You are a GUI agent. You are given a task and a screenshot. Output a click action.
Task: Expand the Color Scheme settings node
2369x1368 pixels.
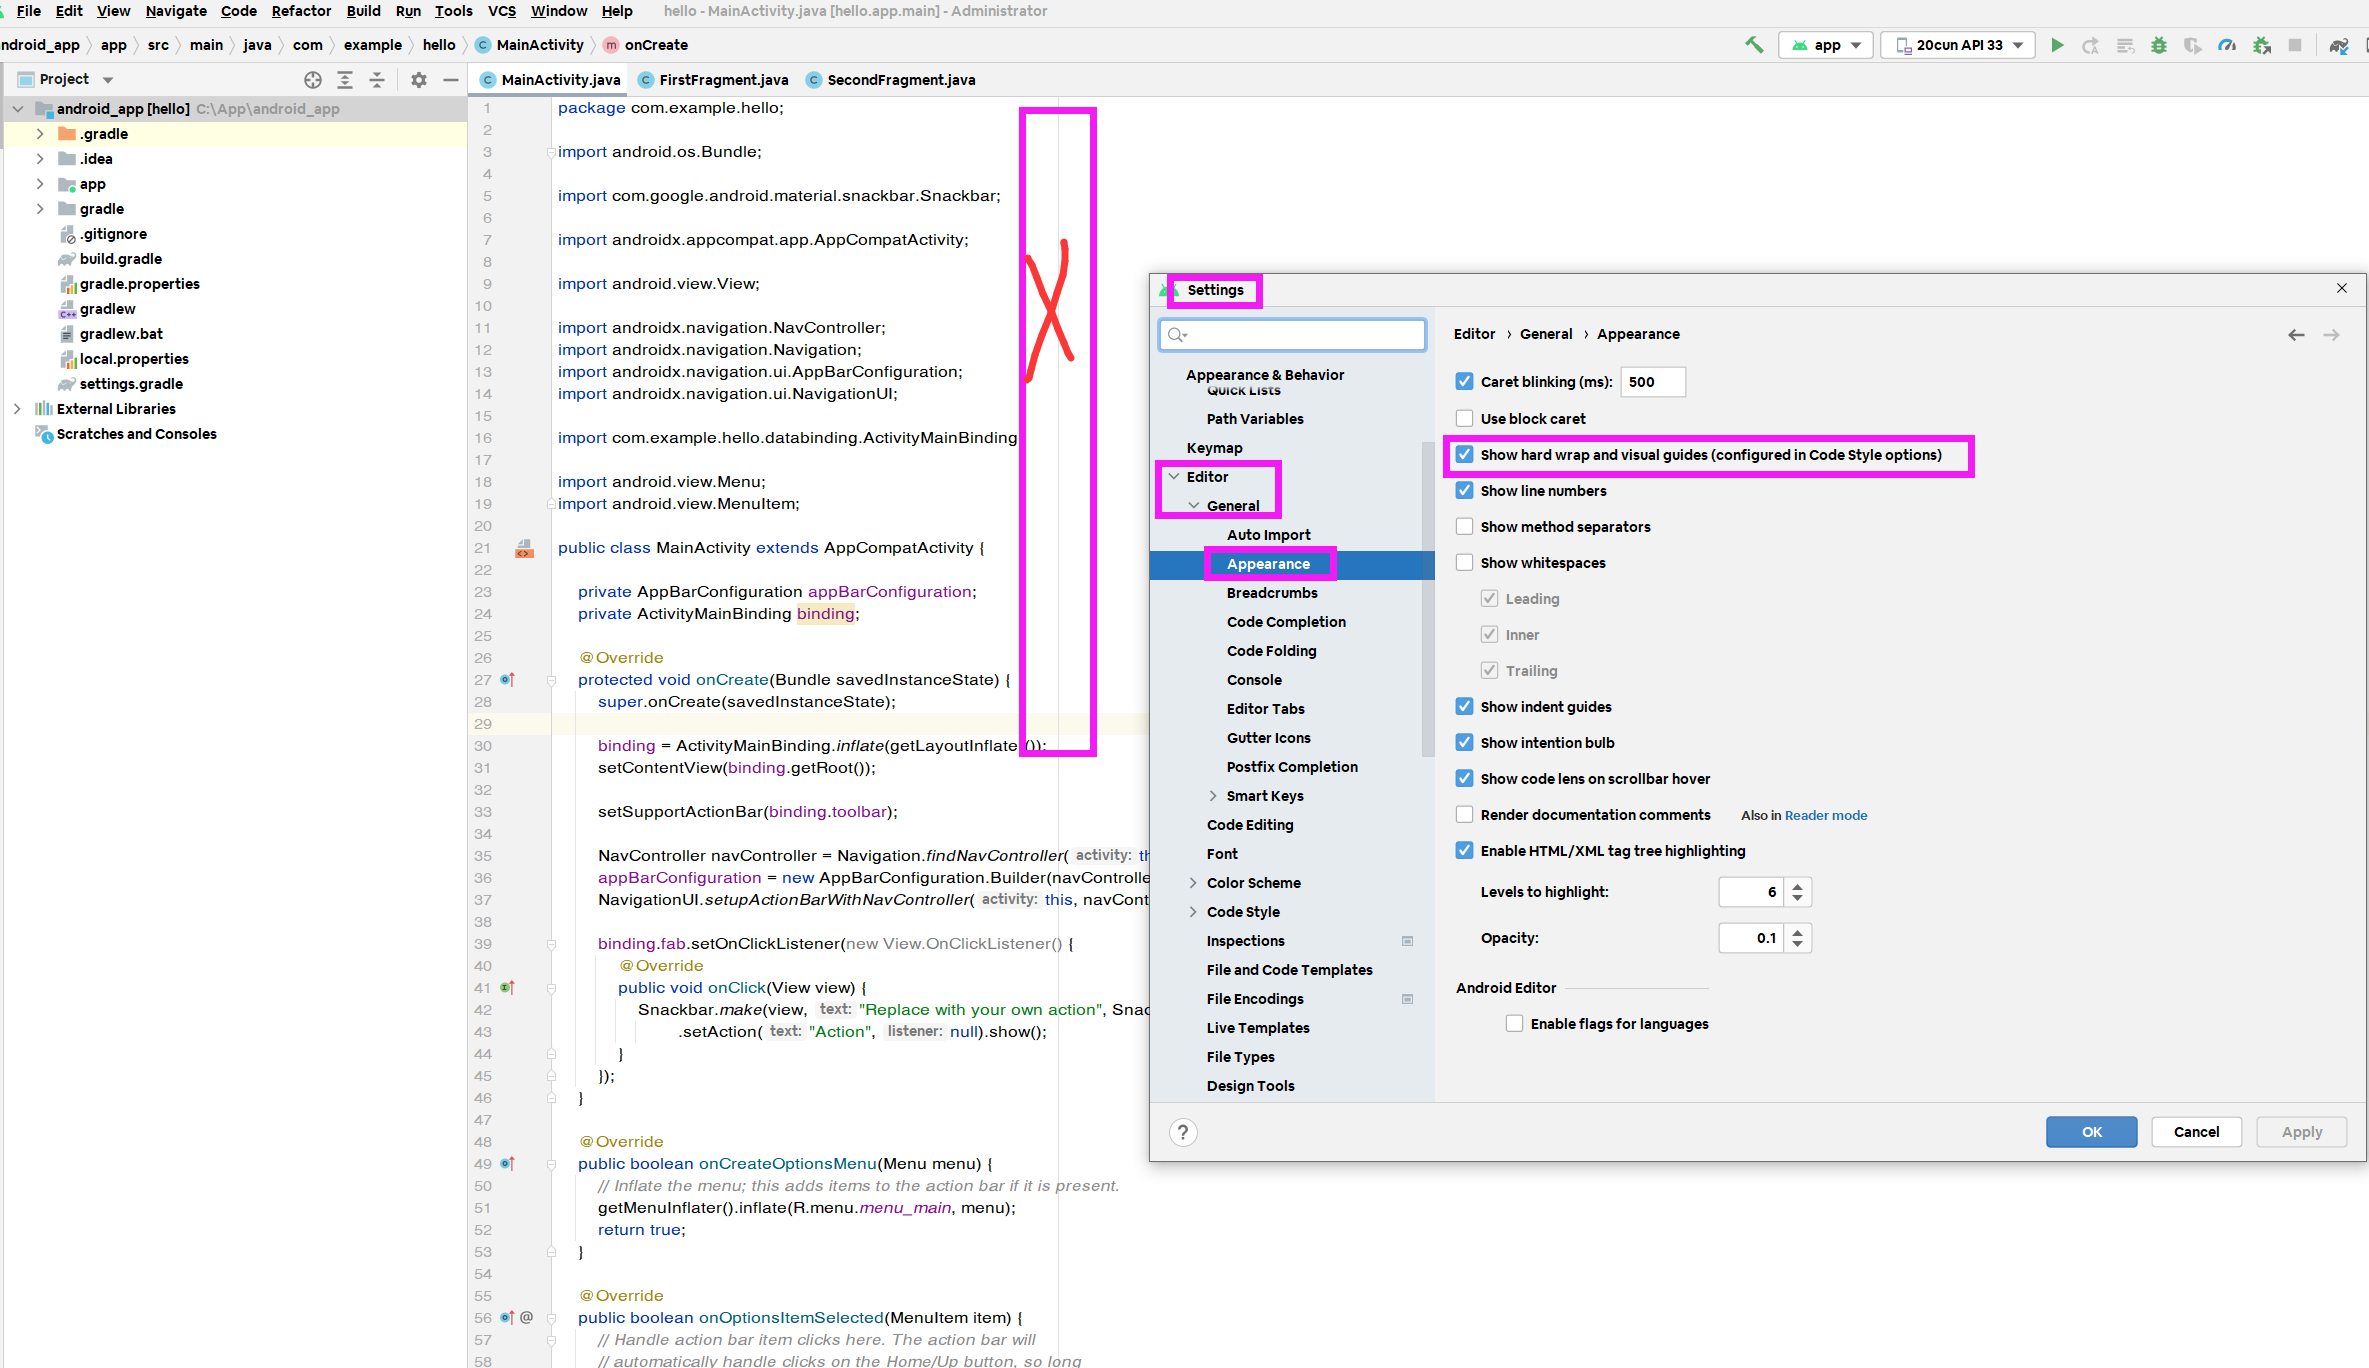pos(1193,883)
